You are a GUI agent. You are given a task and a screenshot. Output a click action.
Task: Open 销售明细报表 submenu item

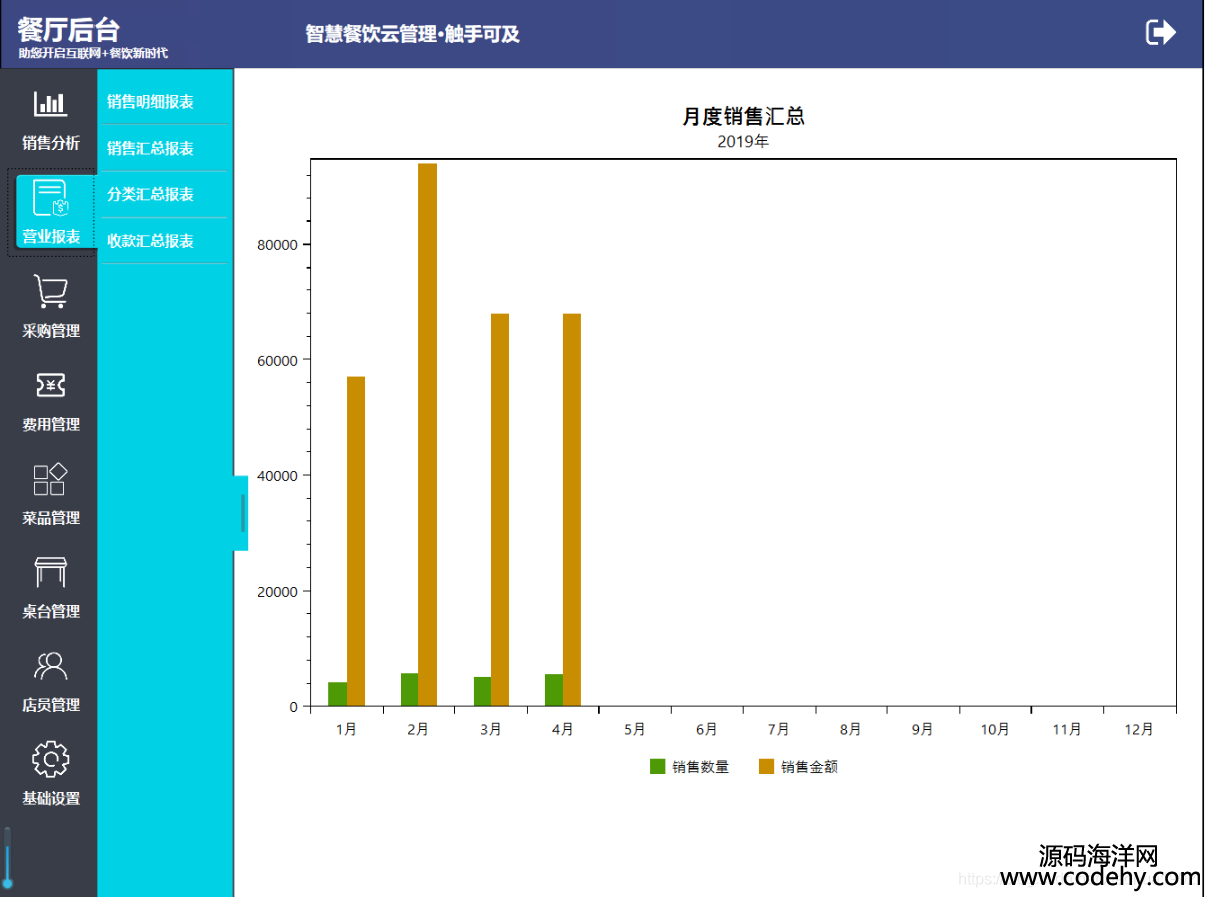pos(151,102)
